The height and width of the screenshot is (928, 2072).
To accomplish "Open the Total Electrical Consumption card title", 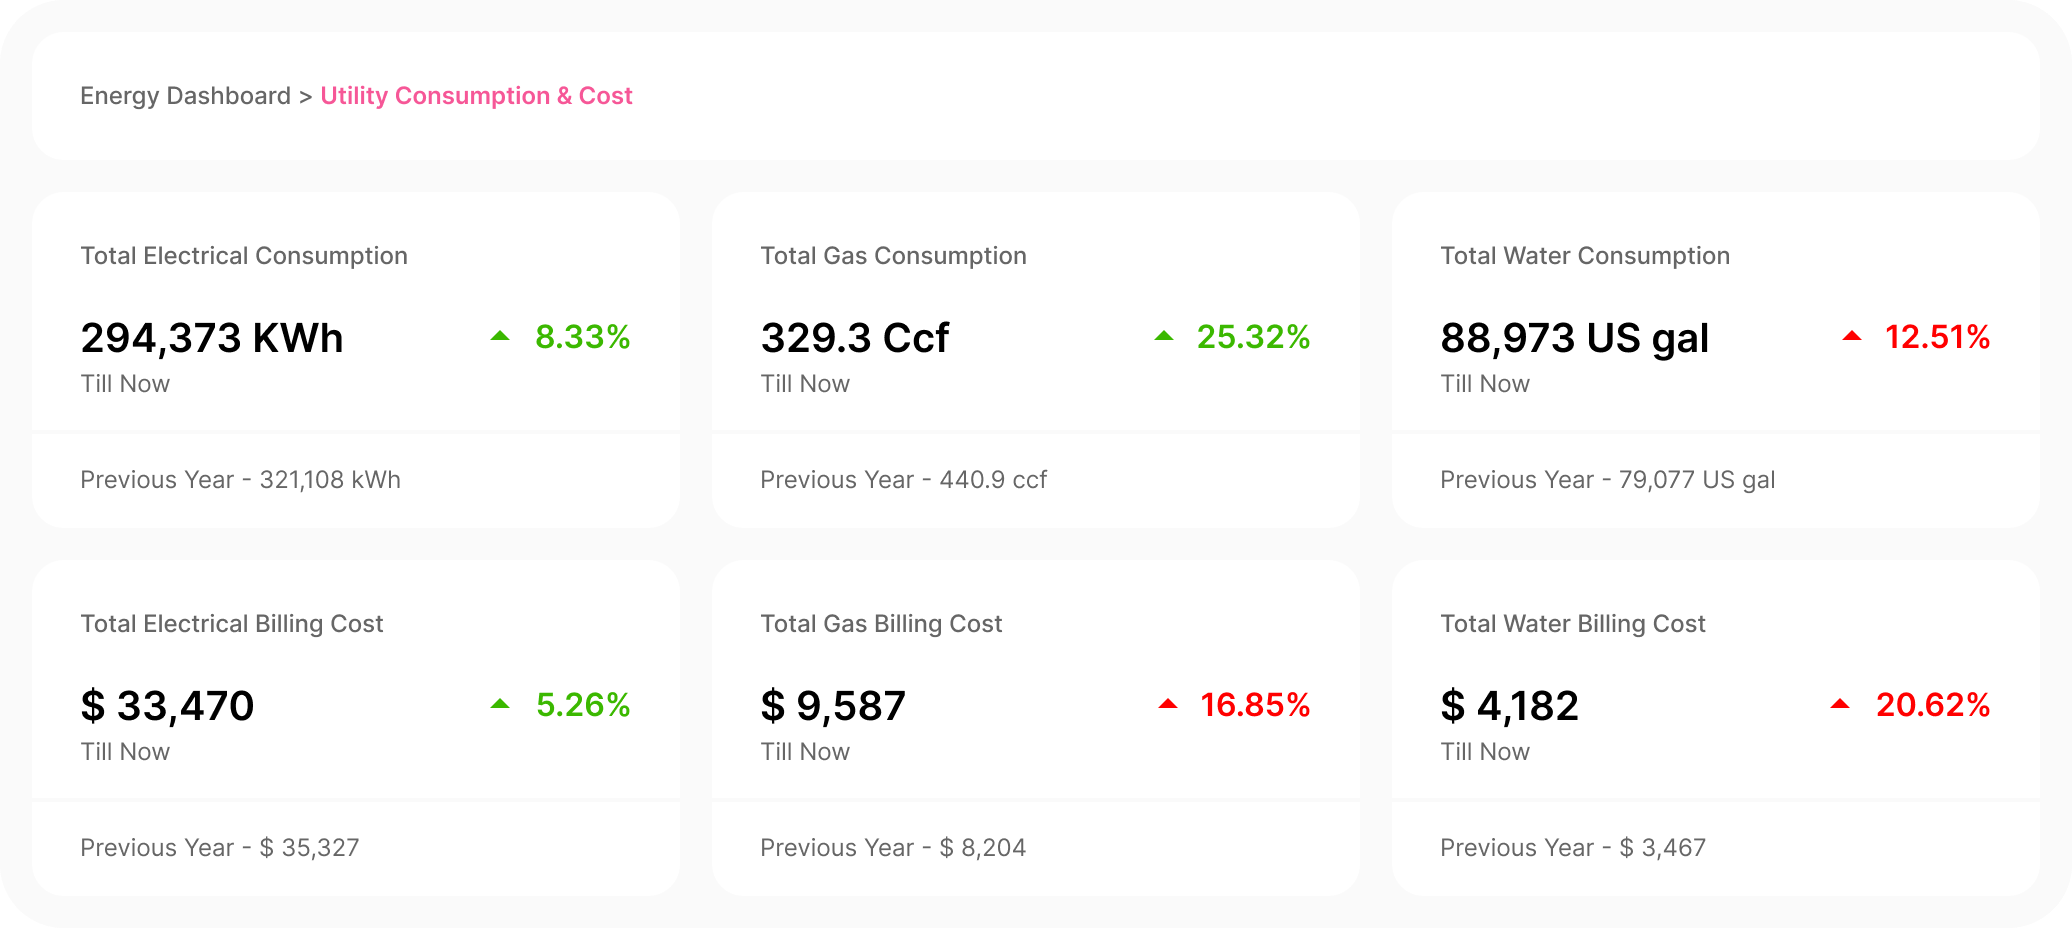I will pyautogui.click(x=244, y=256).
